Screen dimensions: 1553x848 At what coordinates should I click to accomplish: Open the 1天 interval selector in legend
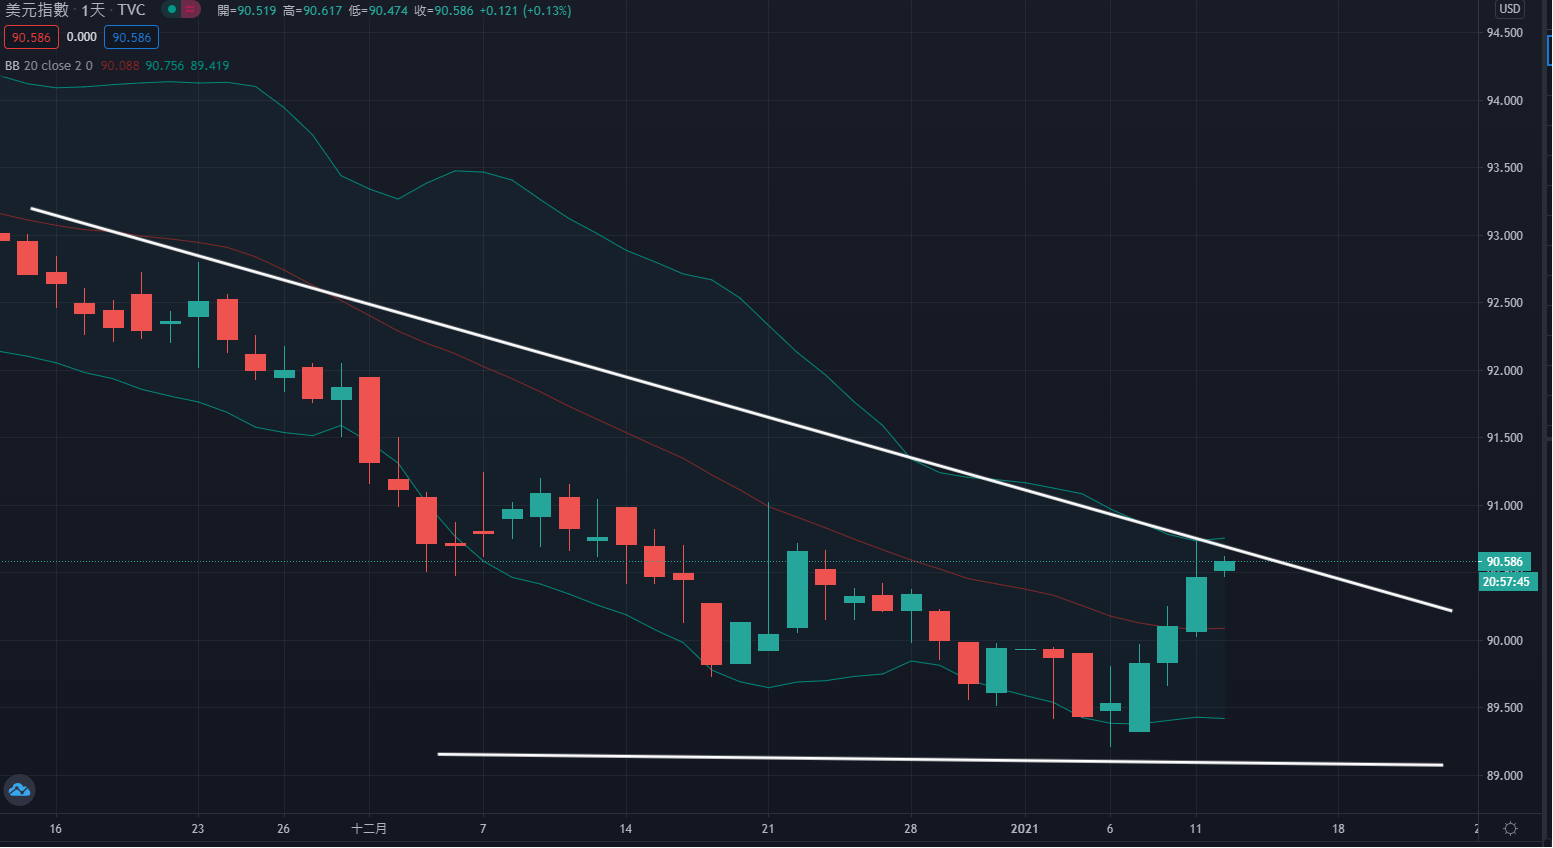pos(93,10)
